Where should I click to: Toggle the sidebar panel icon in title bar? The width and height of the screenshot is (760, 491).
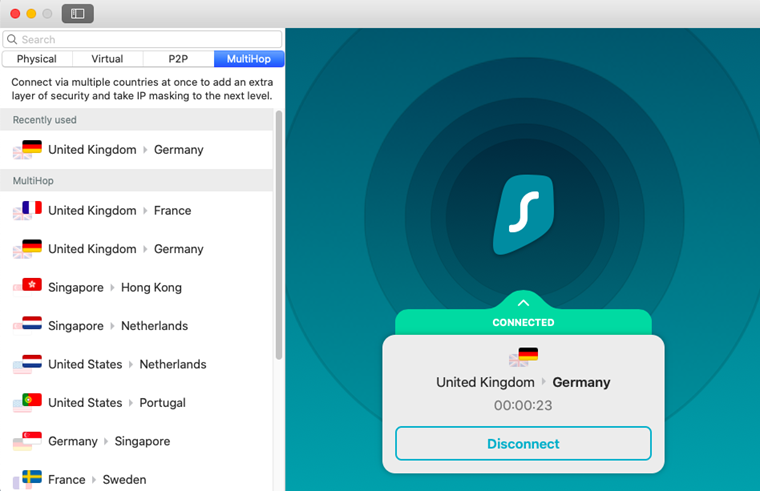pos(77,14)
